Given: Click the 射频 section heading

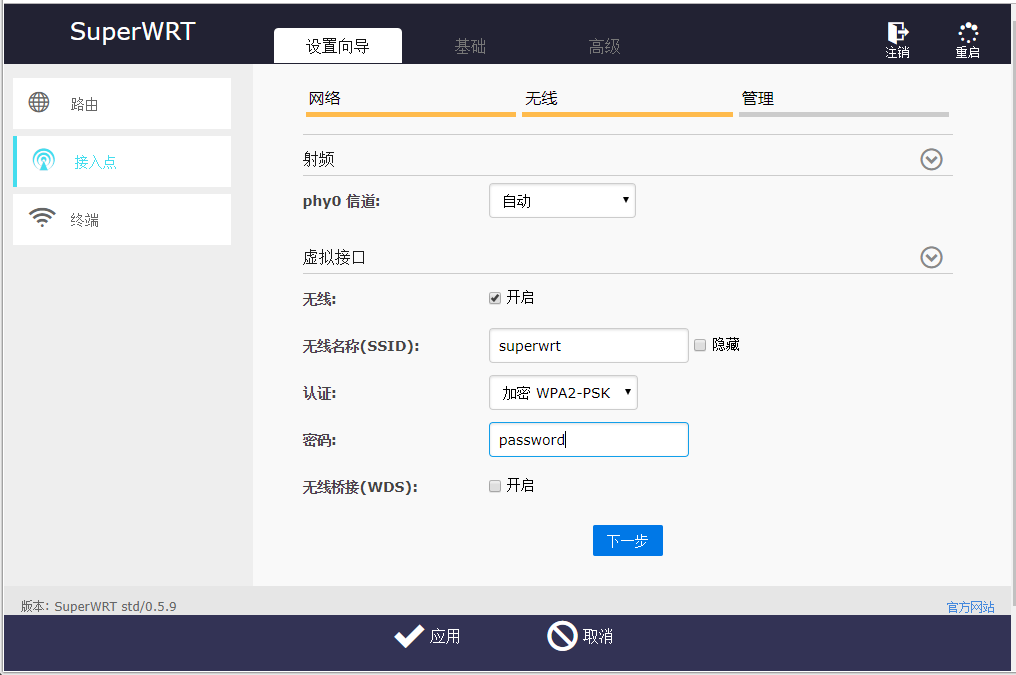Looking at the screenshot, I should click(x=318, y=159).
